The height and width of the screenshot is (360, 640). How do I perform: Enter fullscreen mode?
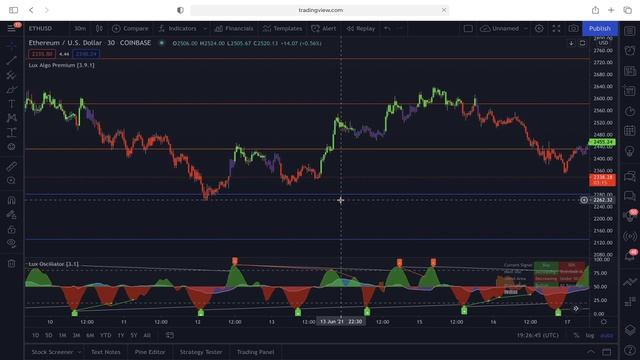click(556, 29)
